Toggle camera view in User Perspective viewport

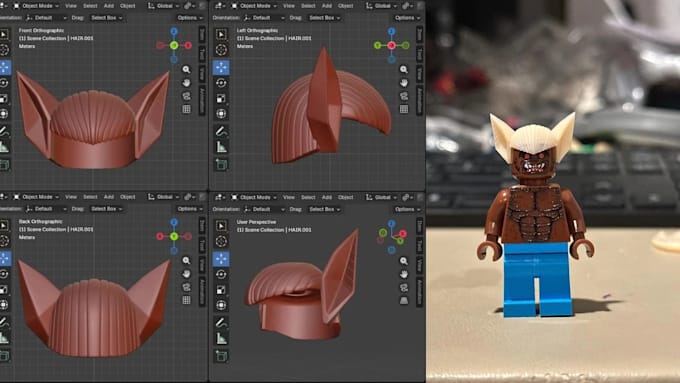tap(404, 288)
